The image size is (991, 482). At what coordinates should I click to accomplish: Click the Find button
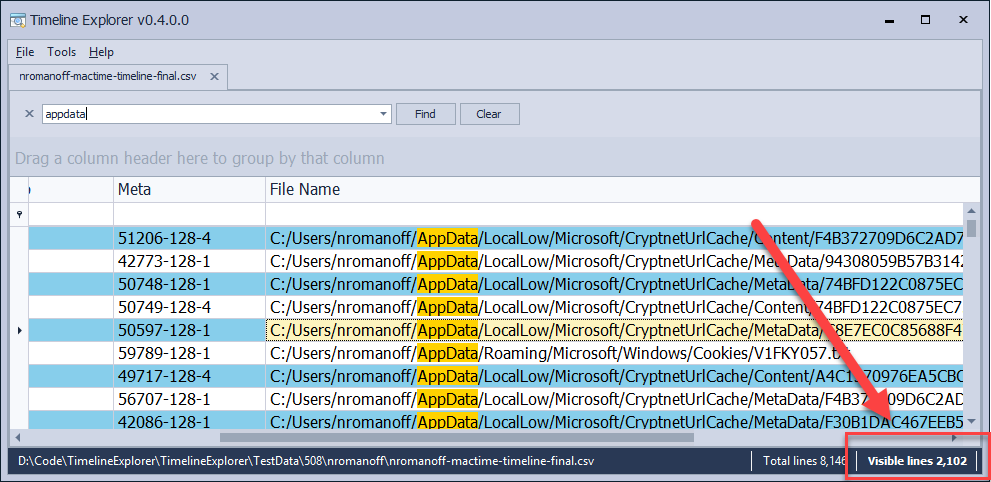tap(425, 114)
